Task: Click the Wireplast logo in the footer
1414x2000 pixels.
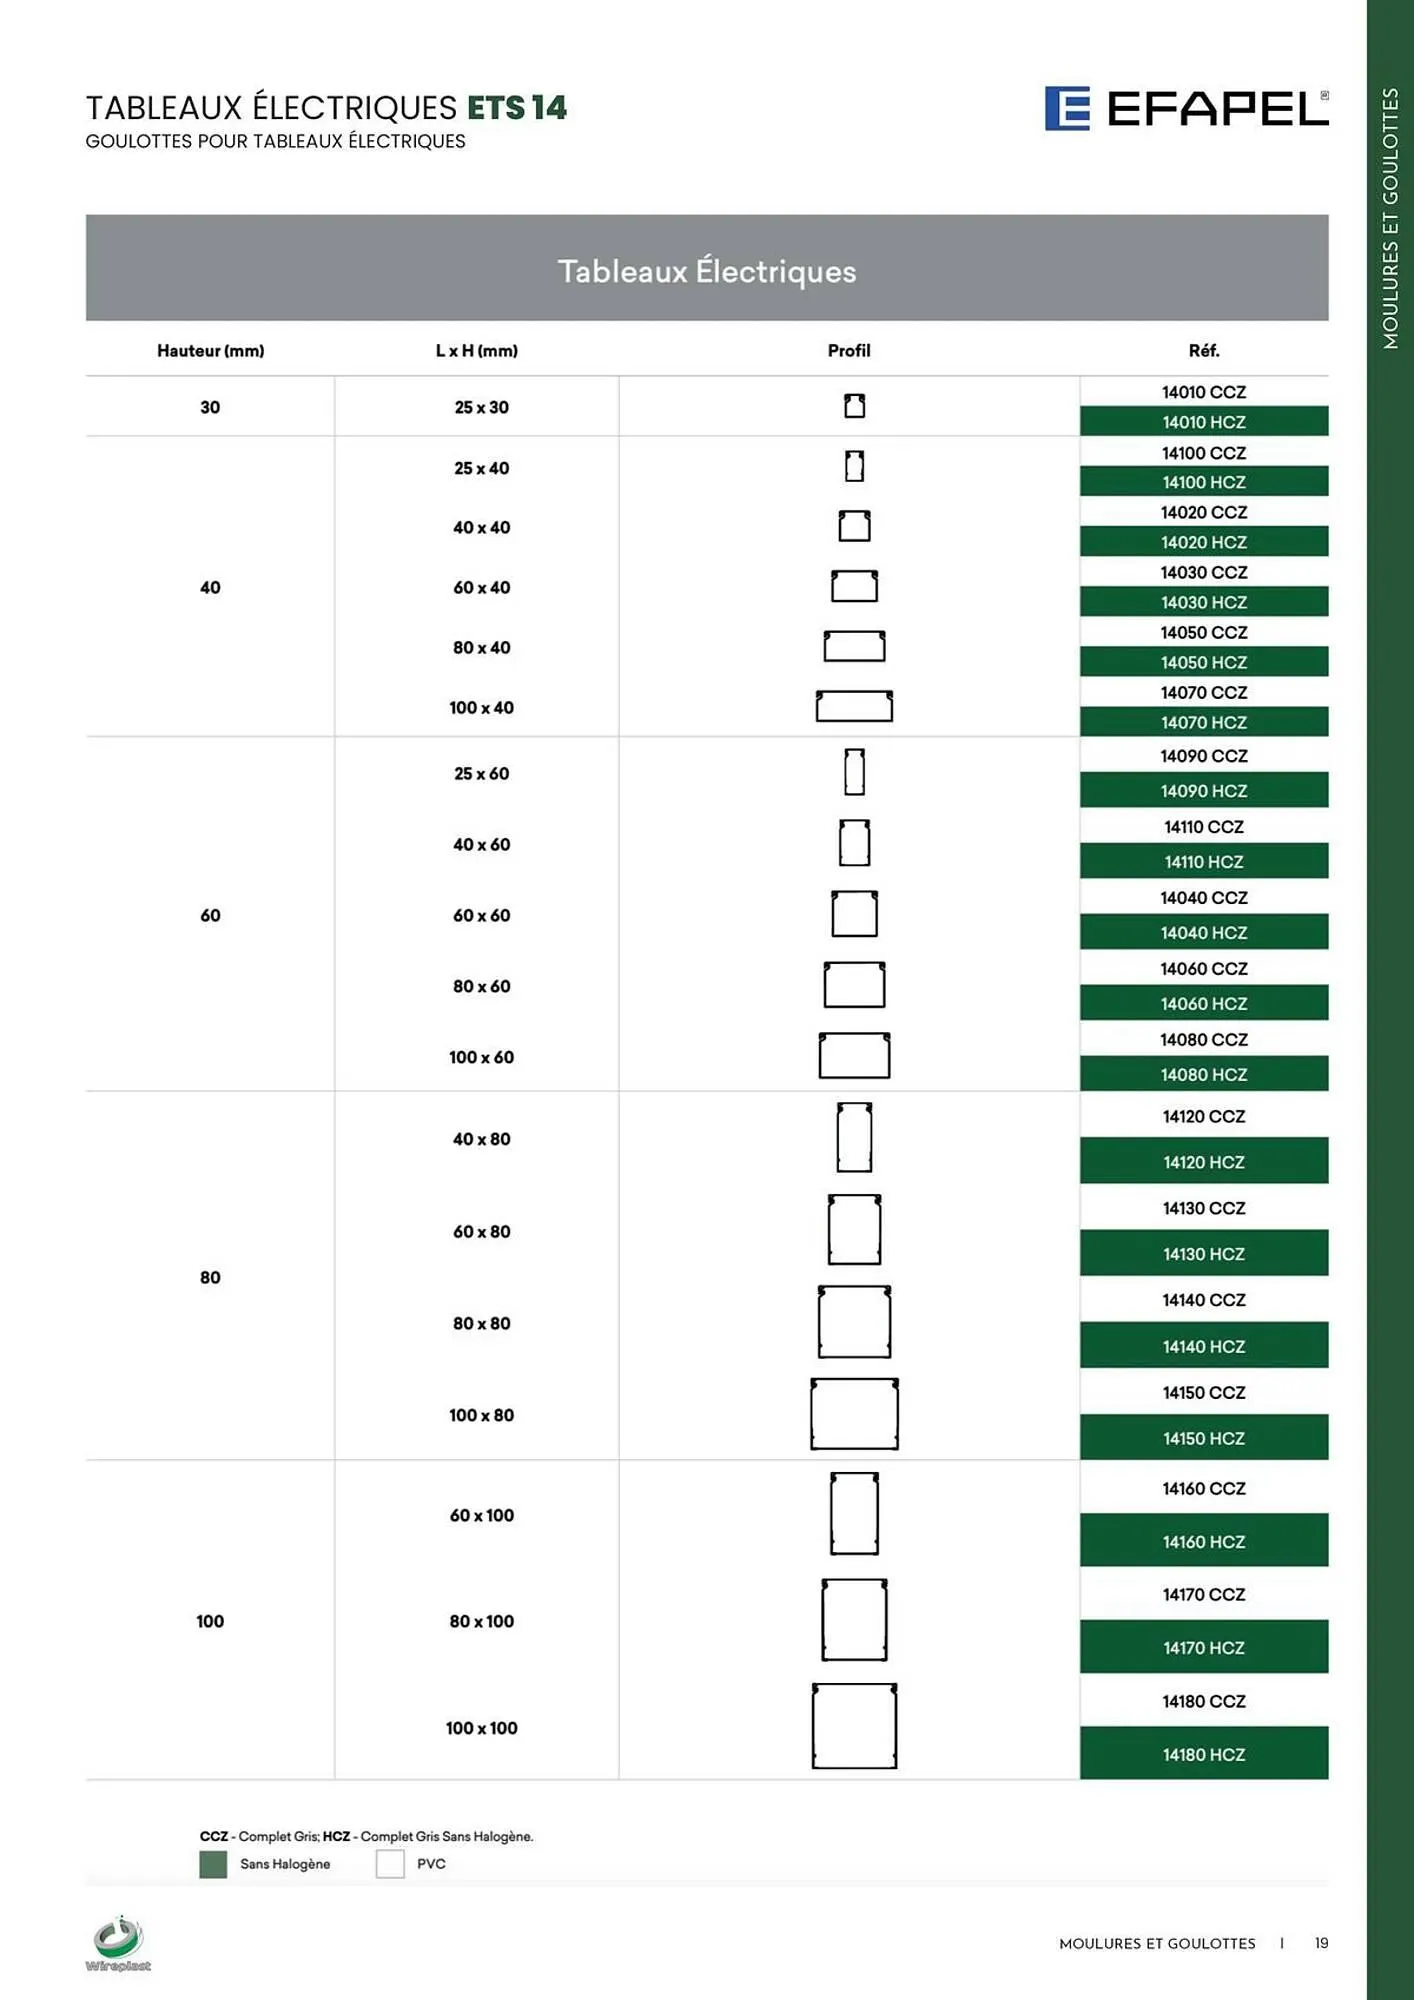Action: click(x=118, y=1943)
